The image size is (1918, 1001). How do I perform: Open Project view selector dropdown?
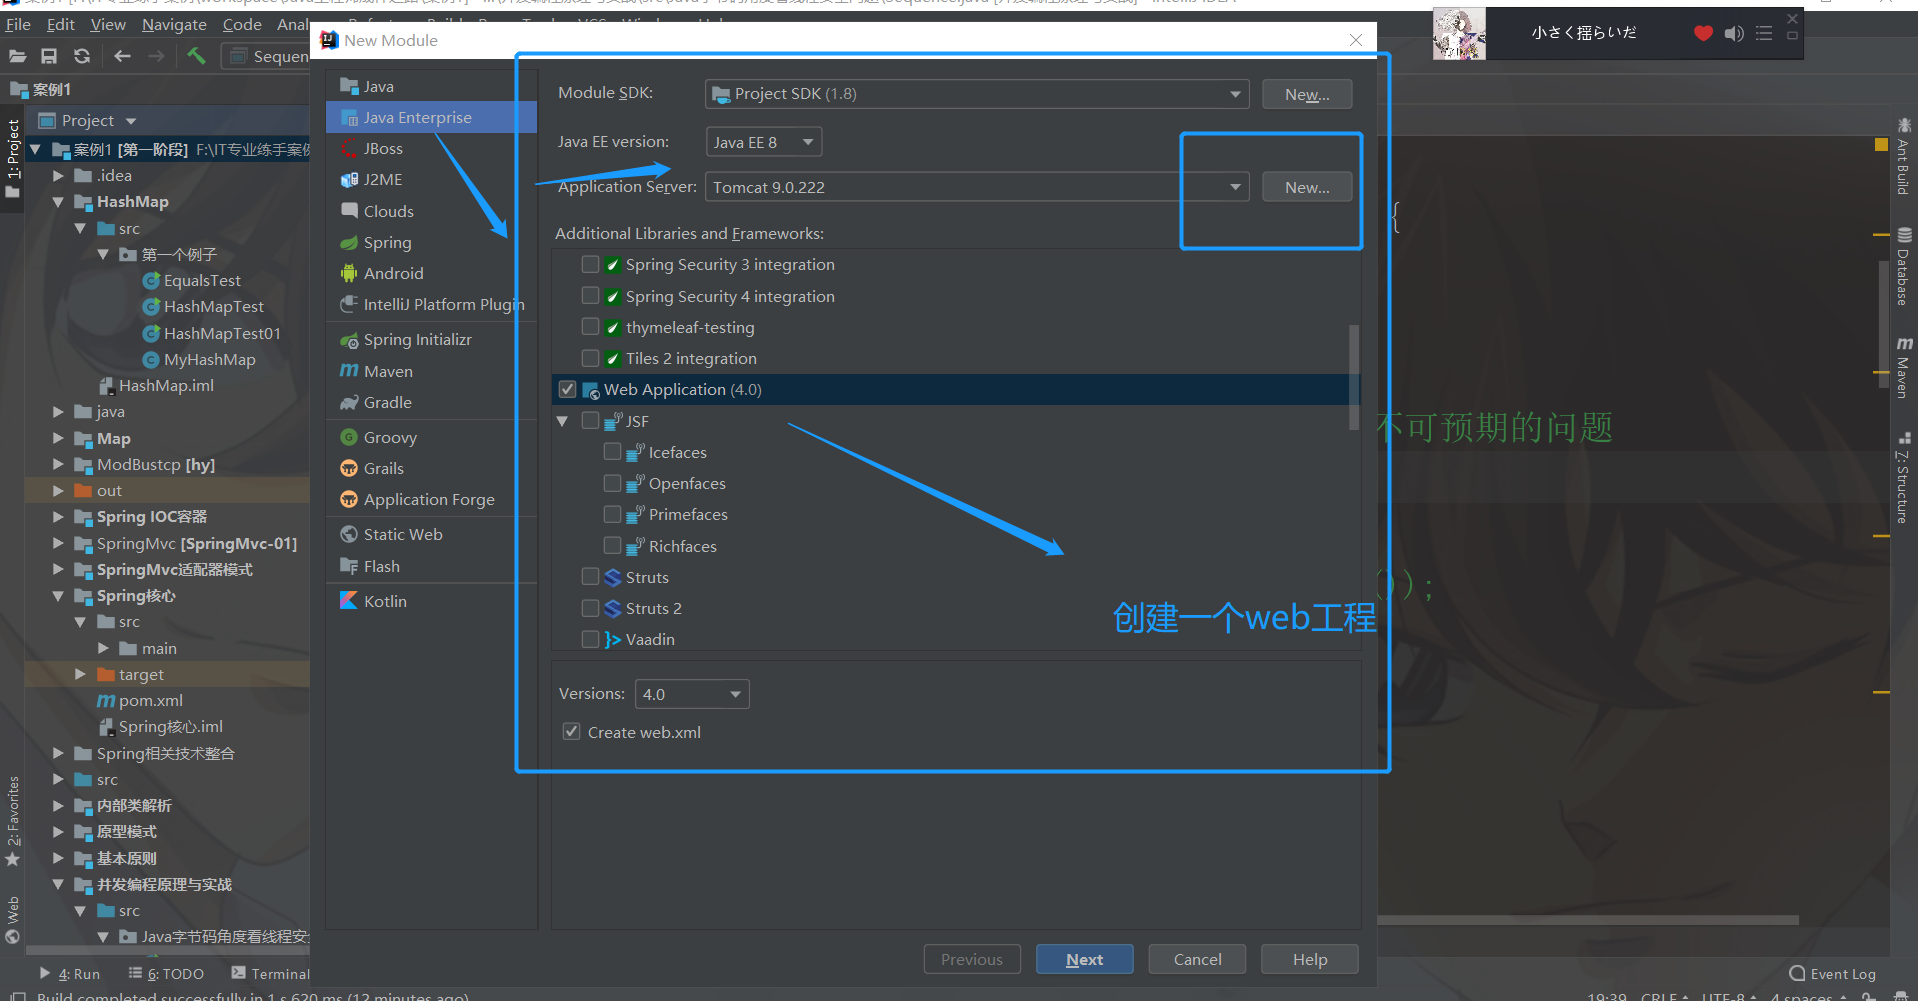87,120
